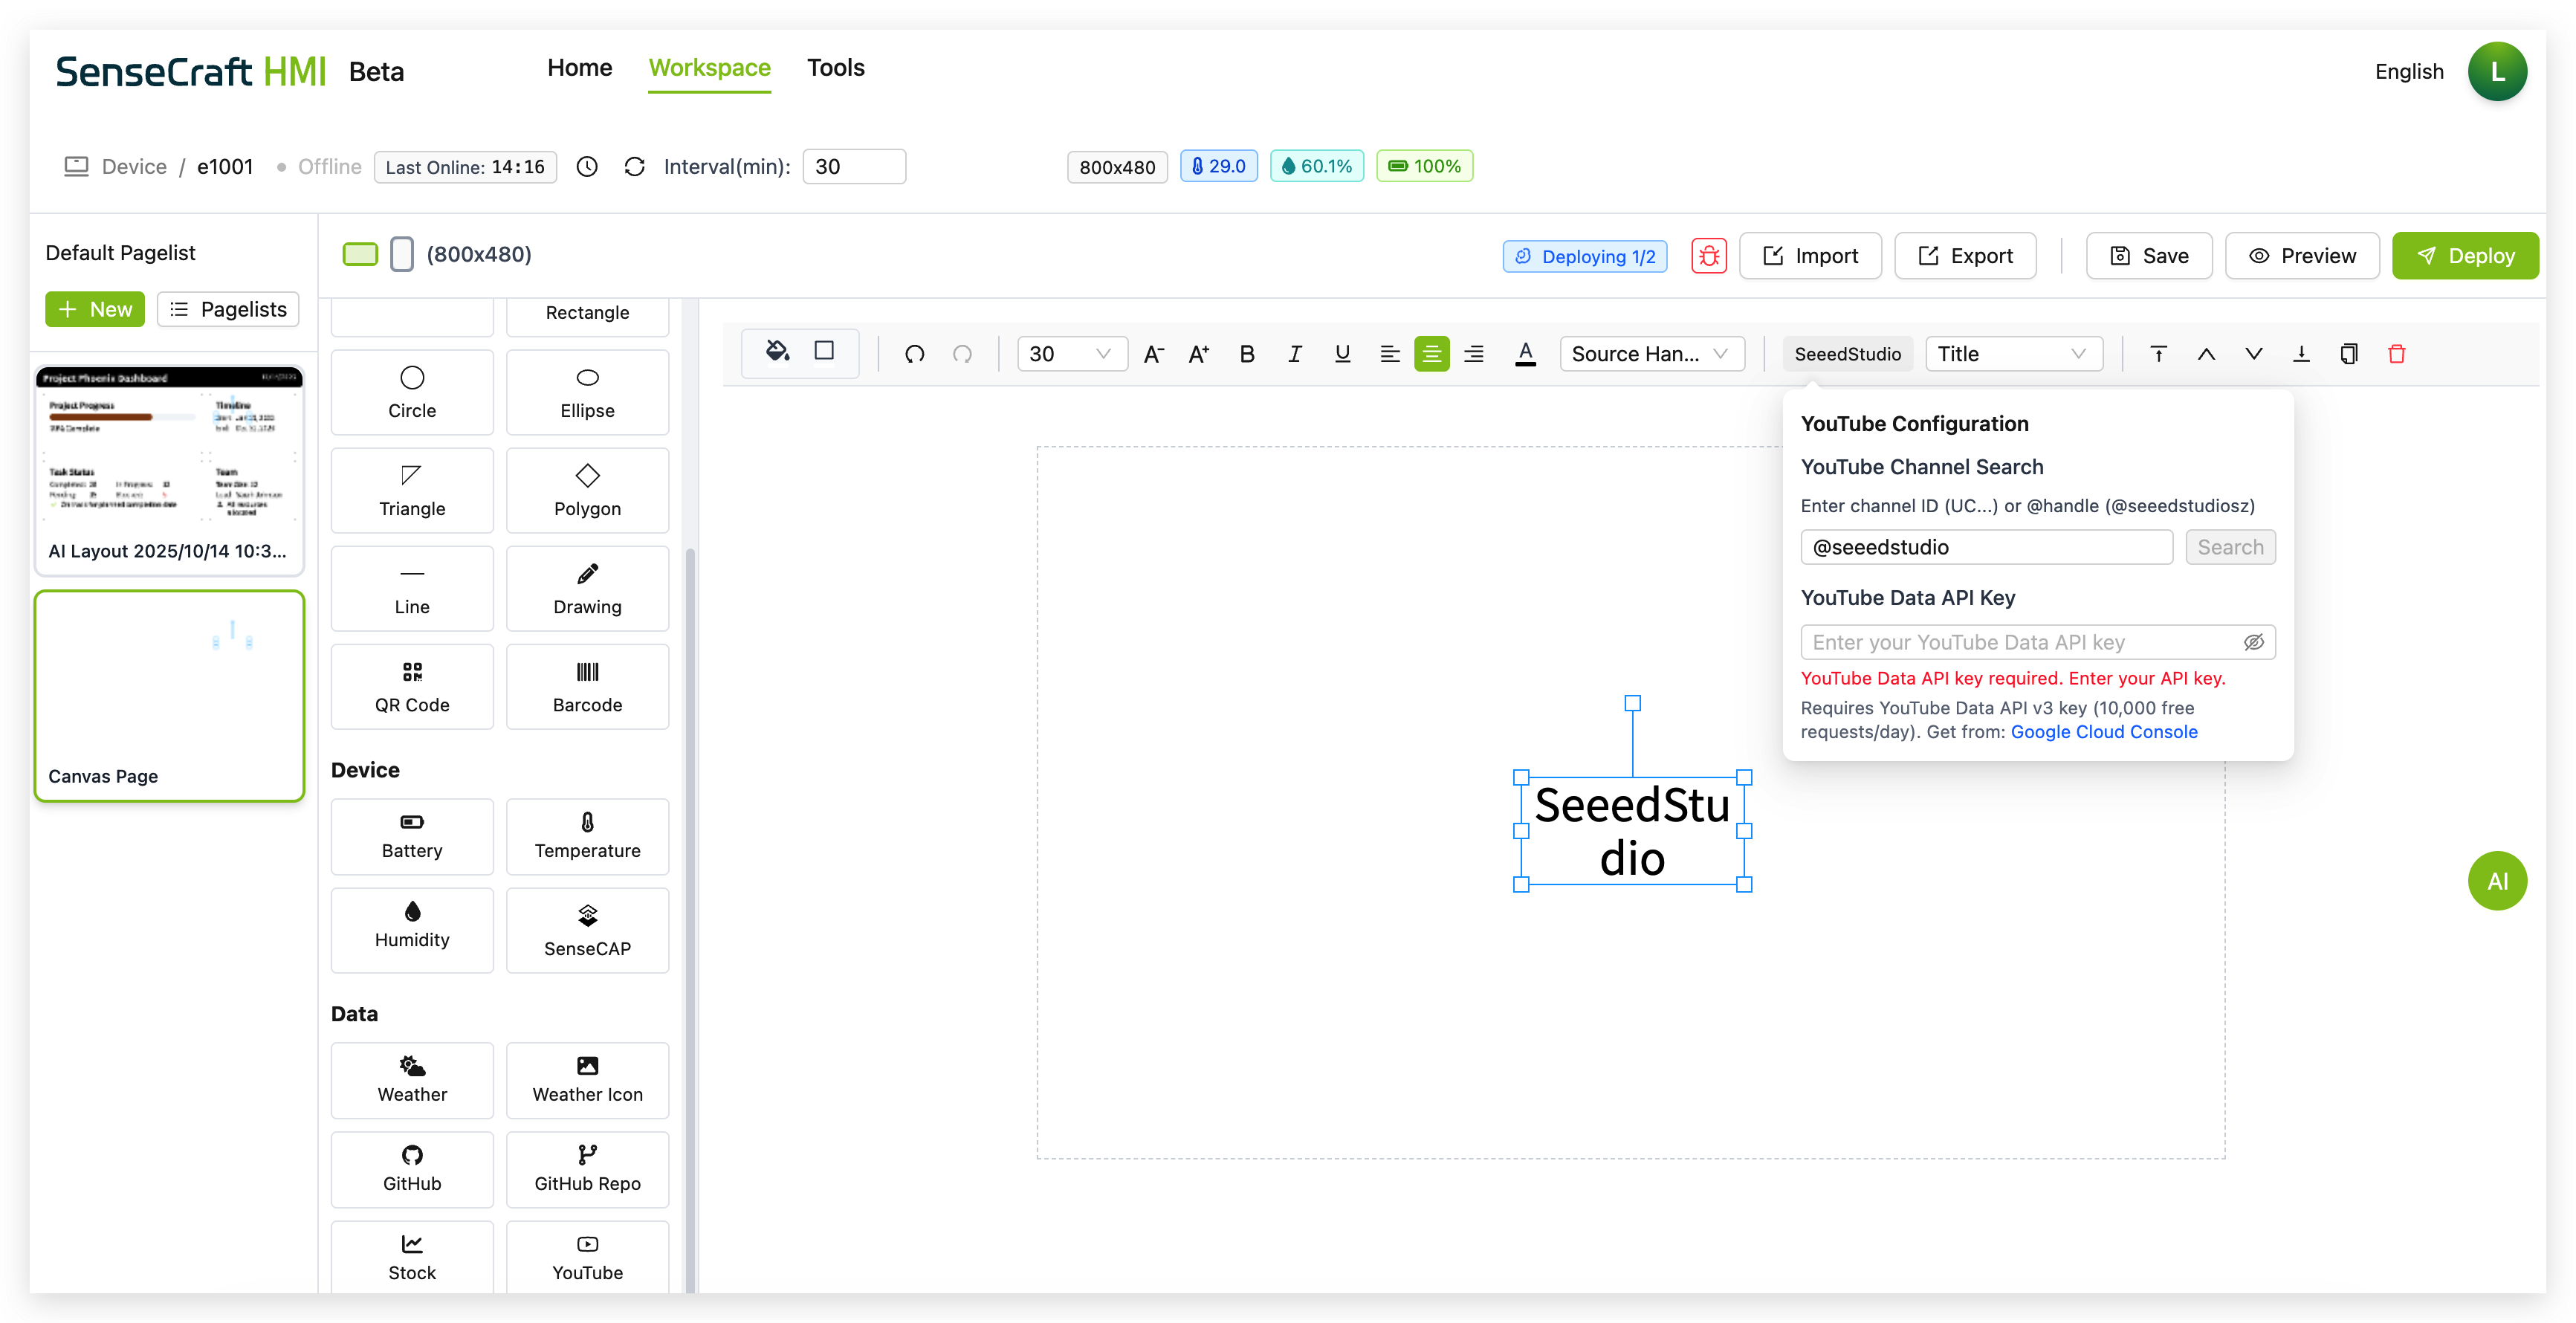
Task: Open the Title field dropdown
Action: (x=2012, y=354)
